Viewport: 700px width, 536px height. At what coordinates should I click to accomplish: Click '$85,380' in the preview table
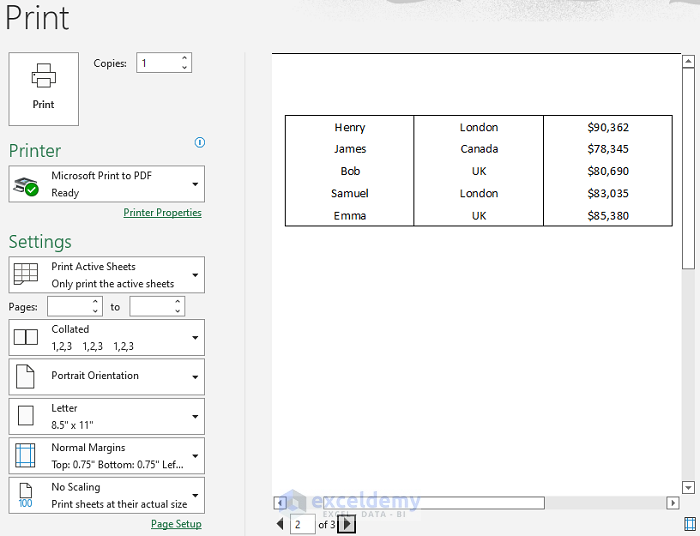point(608,216)
